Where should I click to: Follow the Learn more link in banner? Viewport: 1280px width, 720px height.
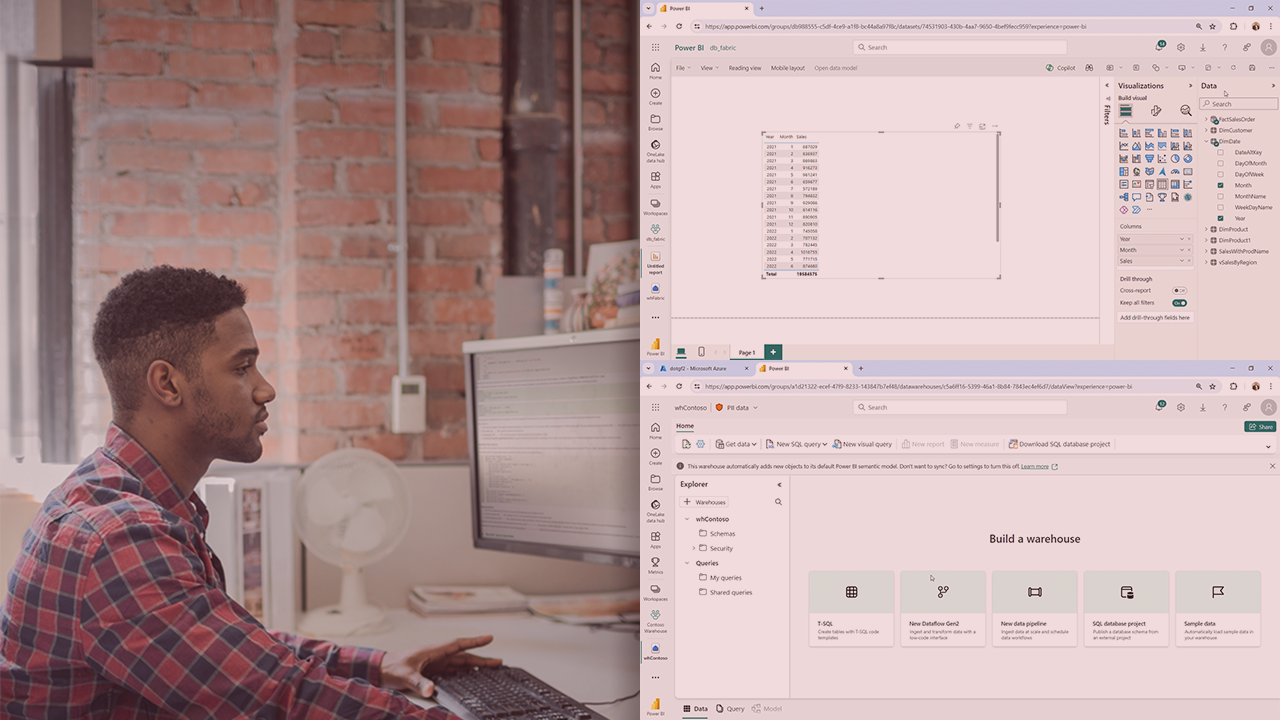tap(1035, 466)
